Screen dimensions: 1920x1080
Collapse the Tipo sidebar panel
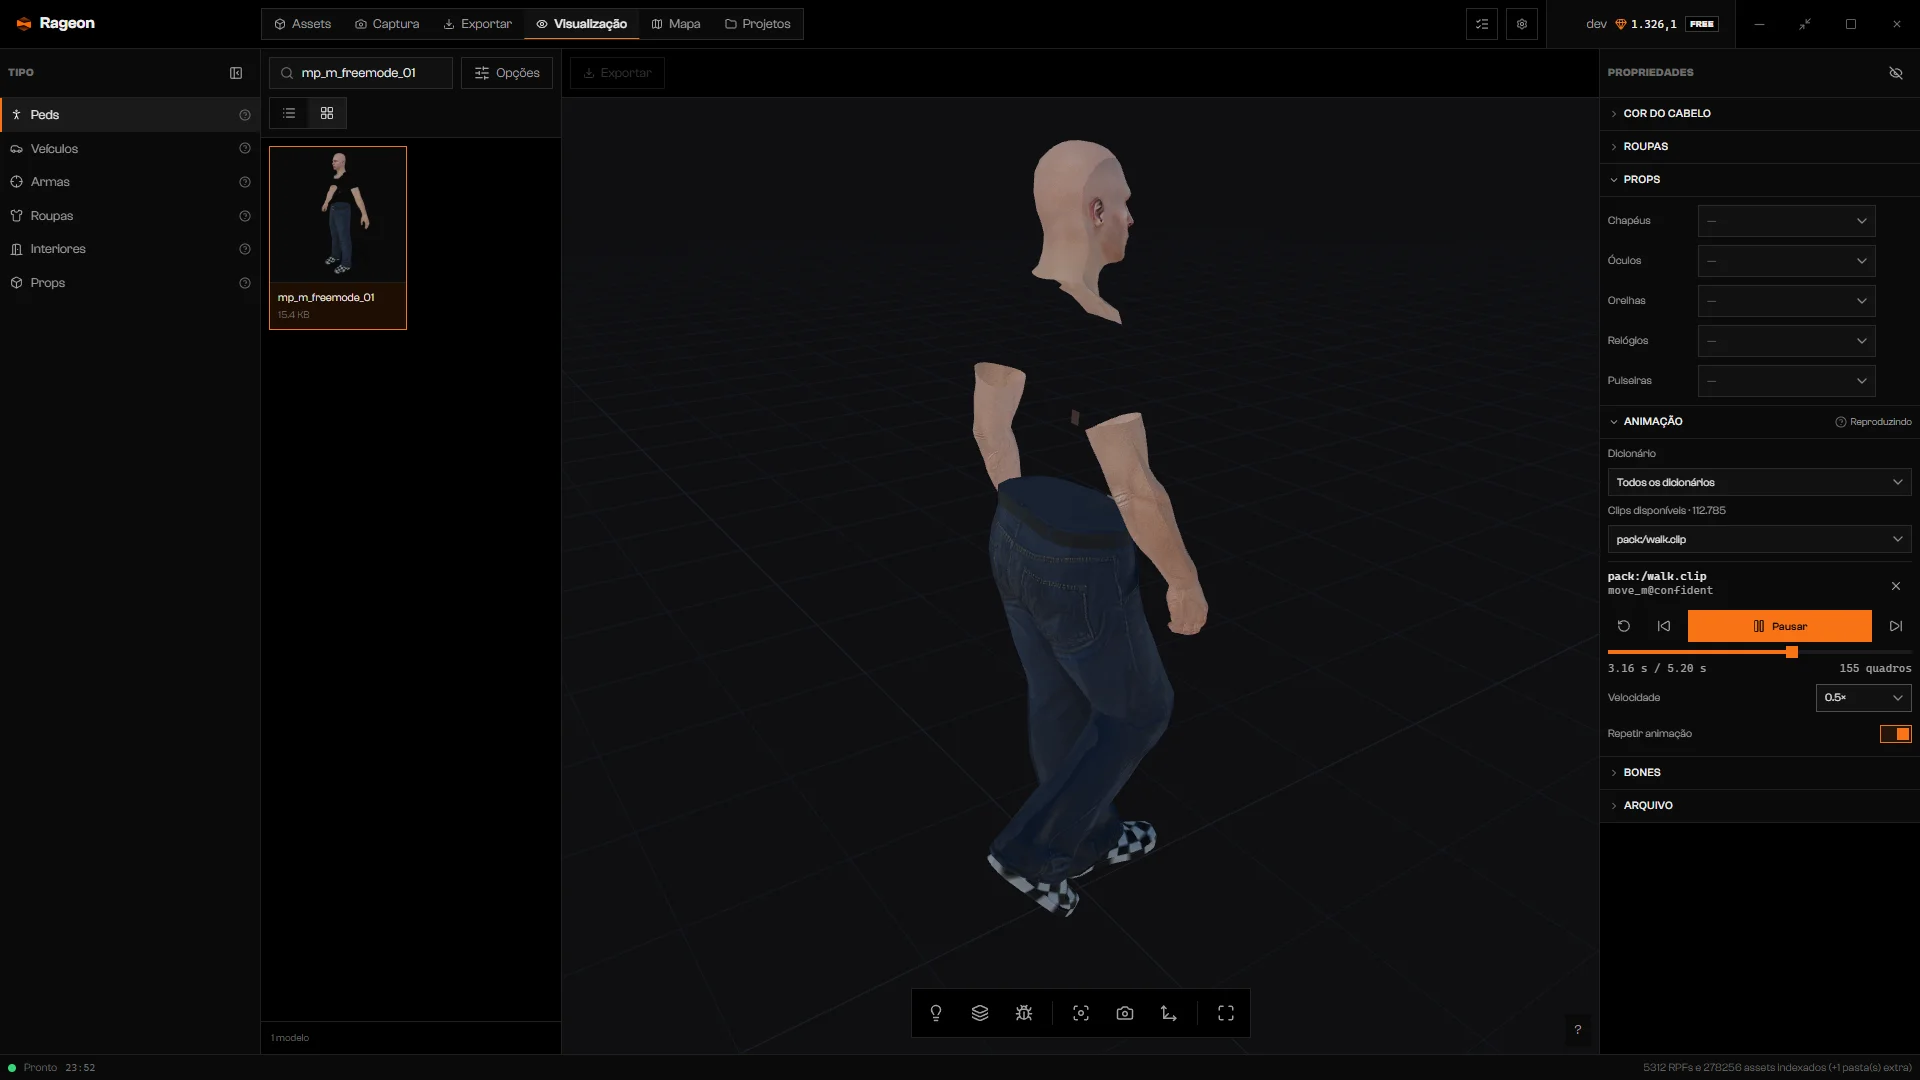click(236, 73)
